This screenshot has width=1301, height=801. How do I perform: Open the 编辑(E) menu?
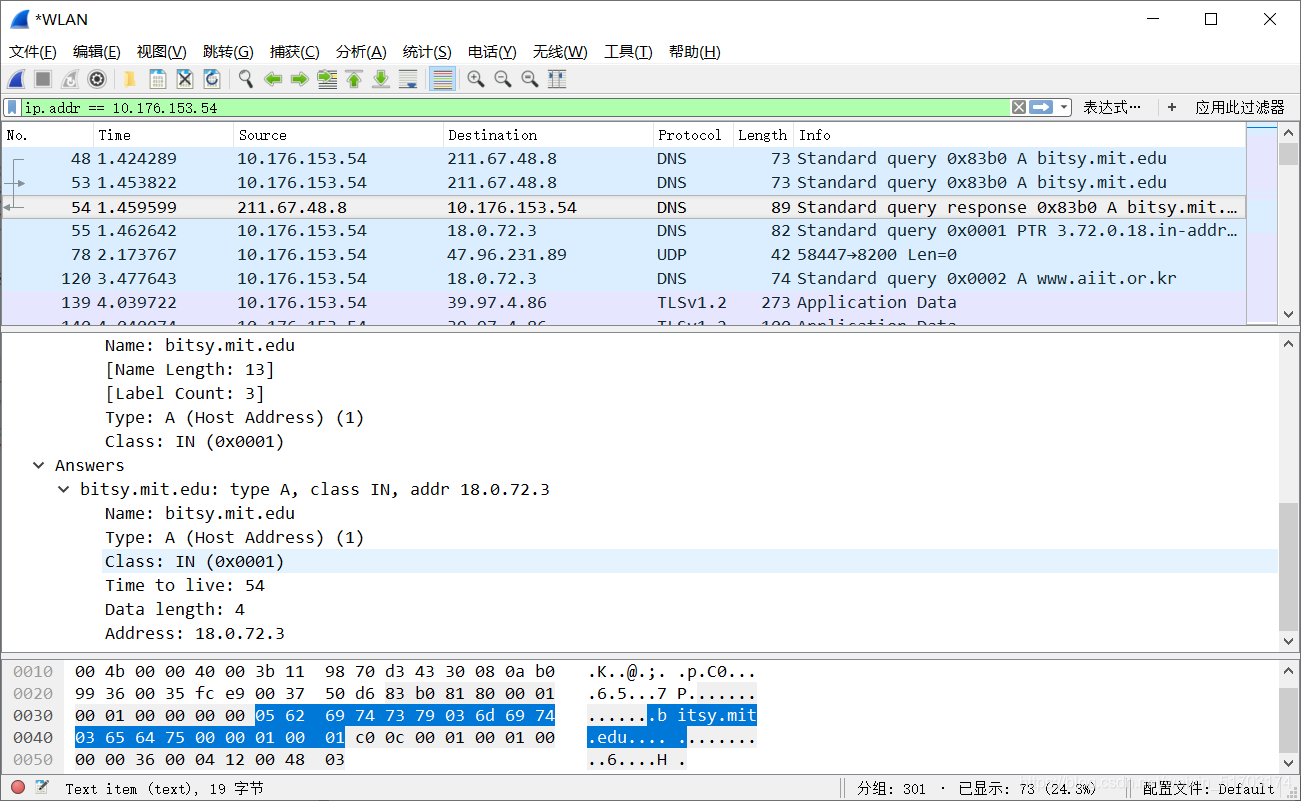[x=97, y=52]
